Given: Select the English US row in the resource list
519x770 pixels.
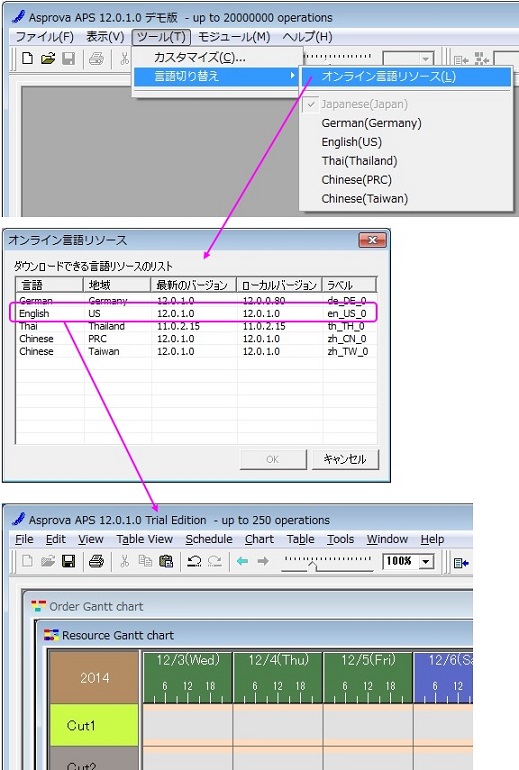Looking at the screenshot, I should 193,313.
